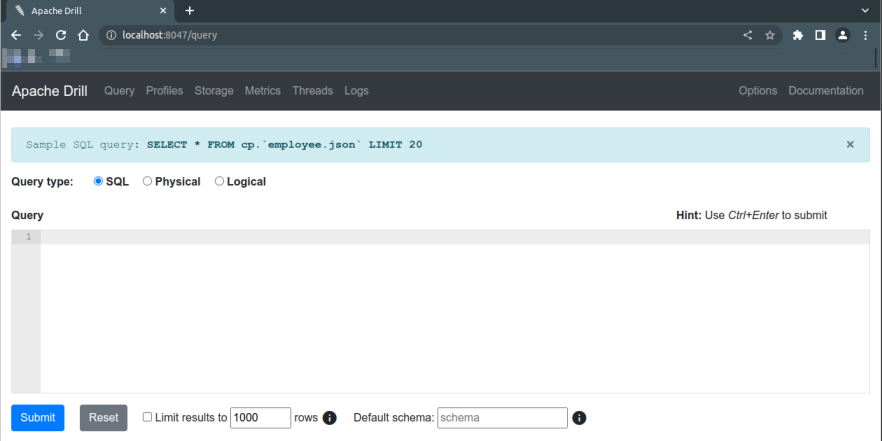
Task: Show info about the default schema
Action: pyautogui.click(x=579, y=418)
